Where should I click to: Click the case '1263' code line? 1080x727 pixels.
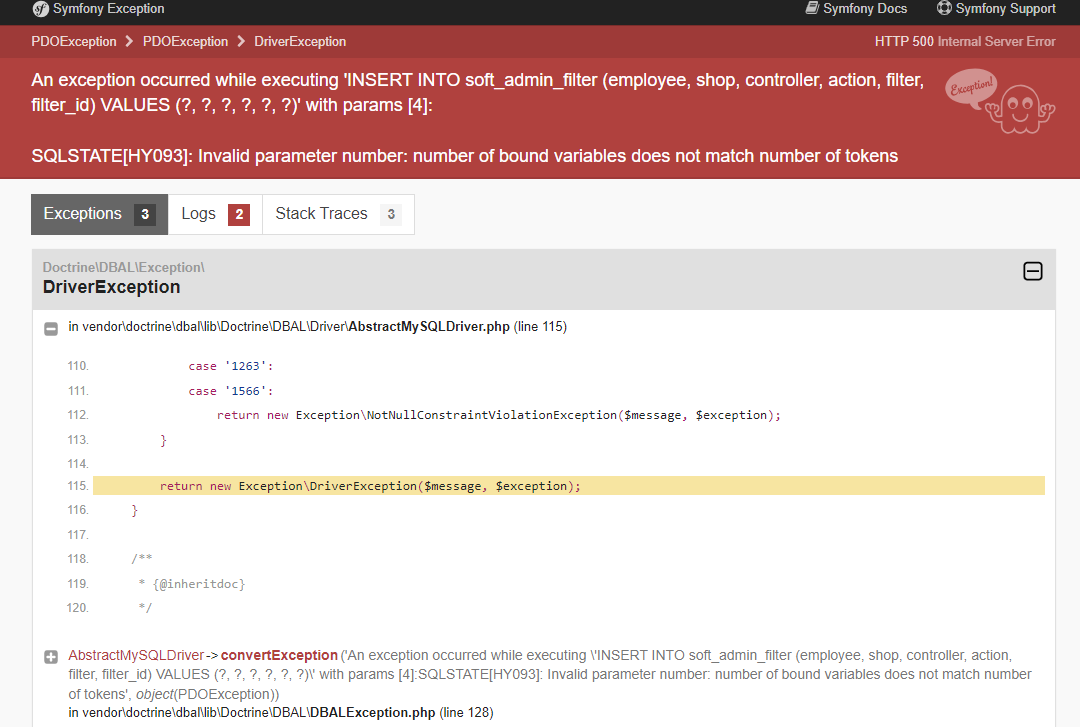coord(231,366)
